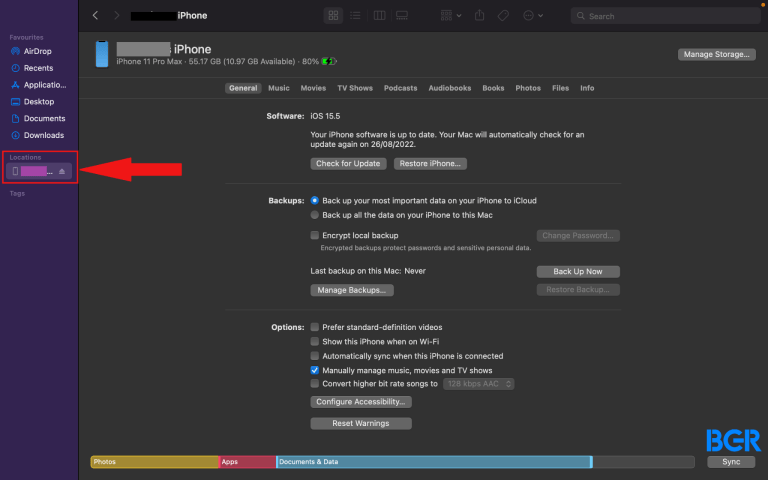This screenshot has height=480, width=768.
Task: Open the 128 kbps AAC dropdown
Action: coord(479,384)
